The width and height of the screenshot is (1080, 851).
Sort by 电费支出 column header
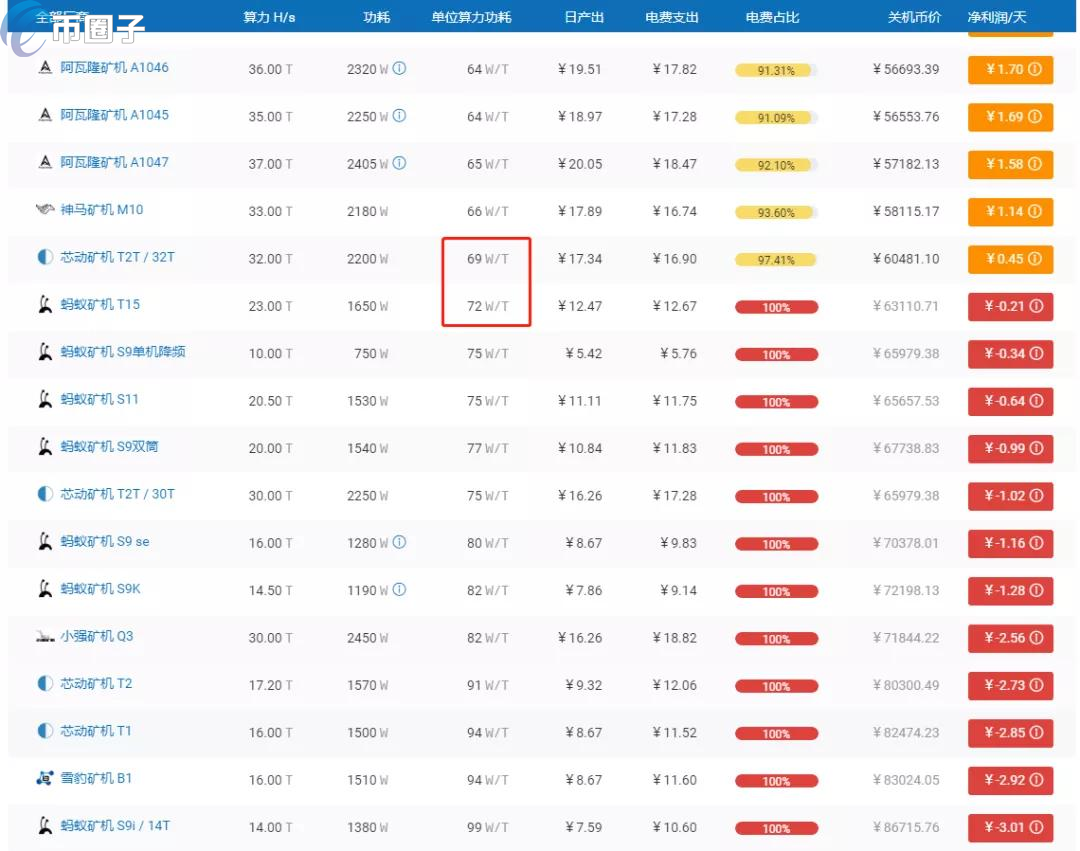pyautogui.click(x=672, y=17)
